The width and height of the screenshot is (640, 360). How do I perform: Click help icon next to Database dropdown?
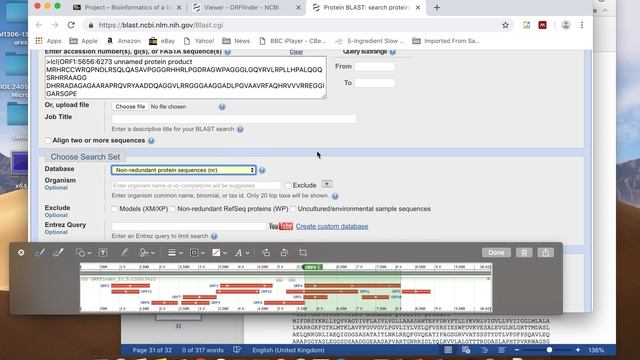262,170
